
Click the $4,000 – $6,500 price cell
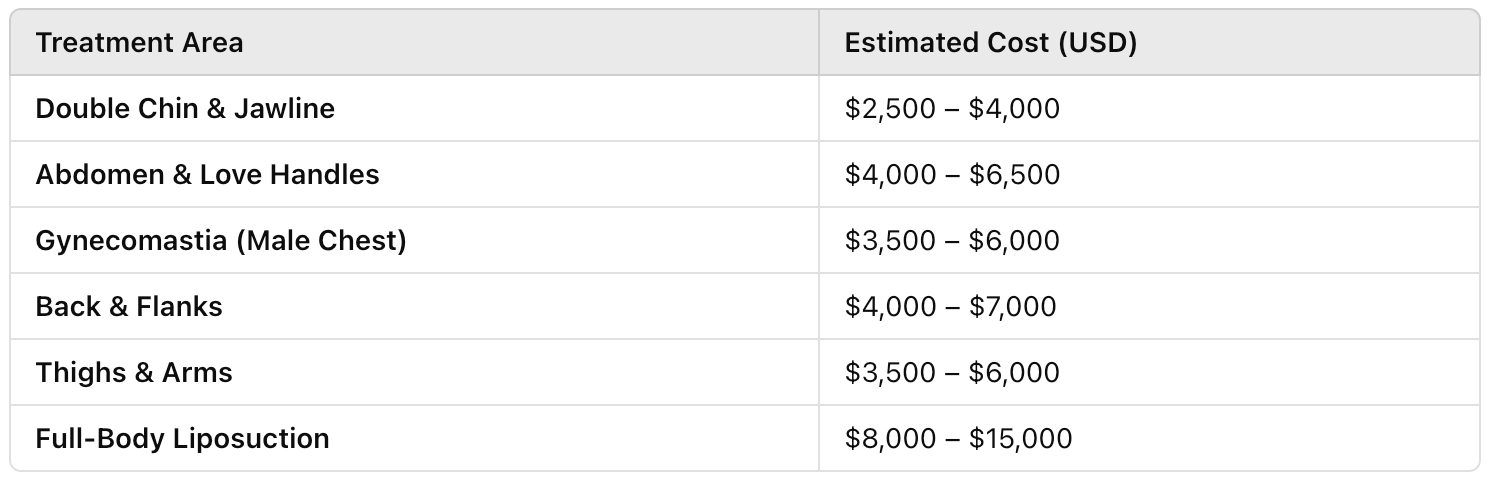click(1149, 174)
